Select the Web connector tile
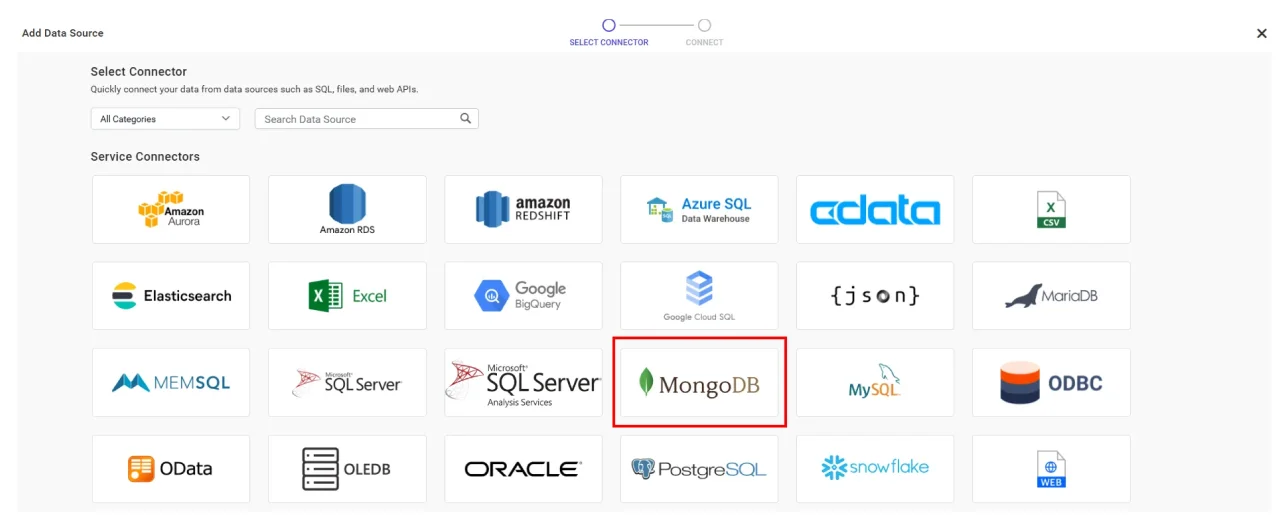Viewport: 1288px width, 530px height. (x=1051, y=469)
